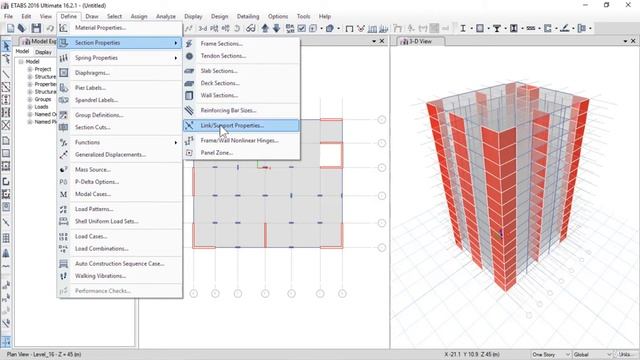The image size is (640, 360).
Task: Choose Pier Labels menu entry
Action: tap(120, 88)
